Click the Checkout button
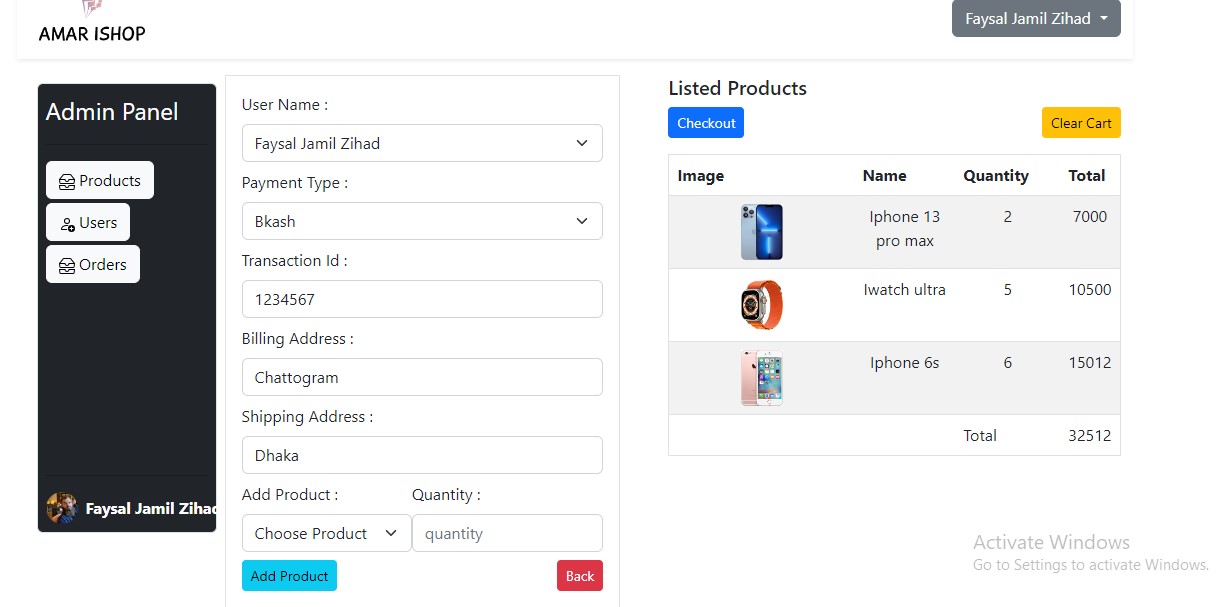Viewport: 1218px width, 607px height. (x=706, y=122)
